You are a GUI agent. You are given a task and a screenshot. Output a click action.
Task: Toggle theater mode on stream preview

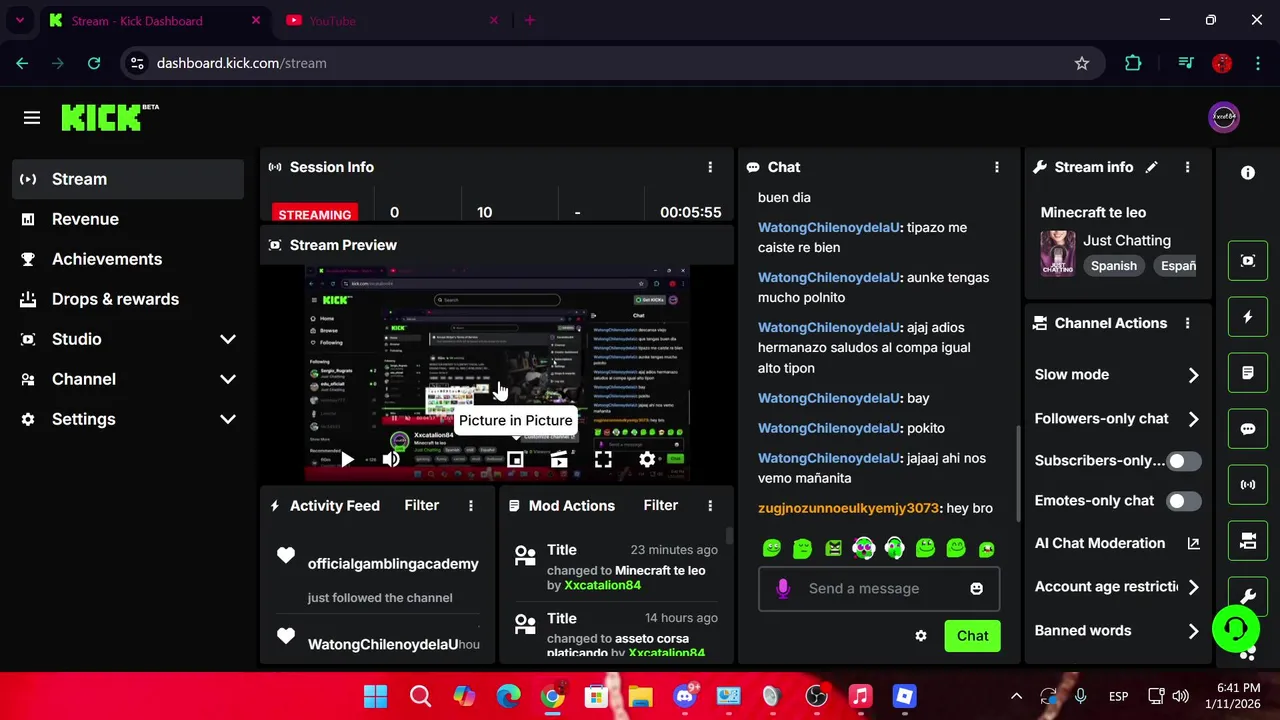(559, 460)
